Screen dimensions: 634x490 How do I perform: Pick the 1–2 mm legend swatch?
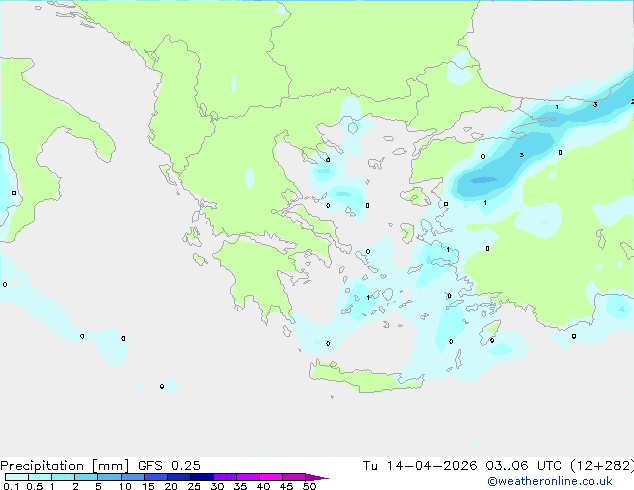pos(63,477)
